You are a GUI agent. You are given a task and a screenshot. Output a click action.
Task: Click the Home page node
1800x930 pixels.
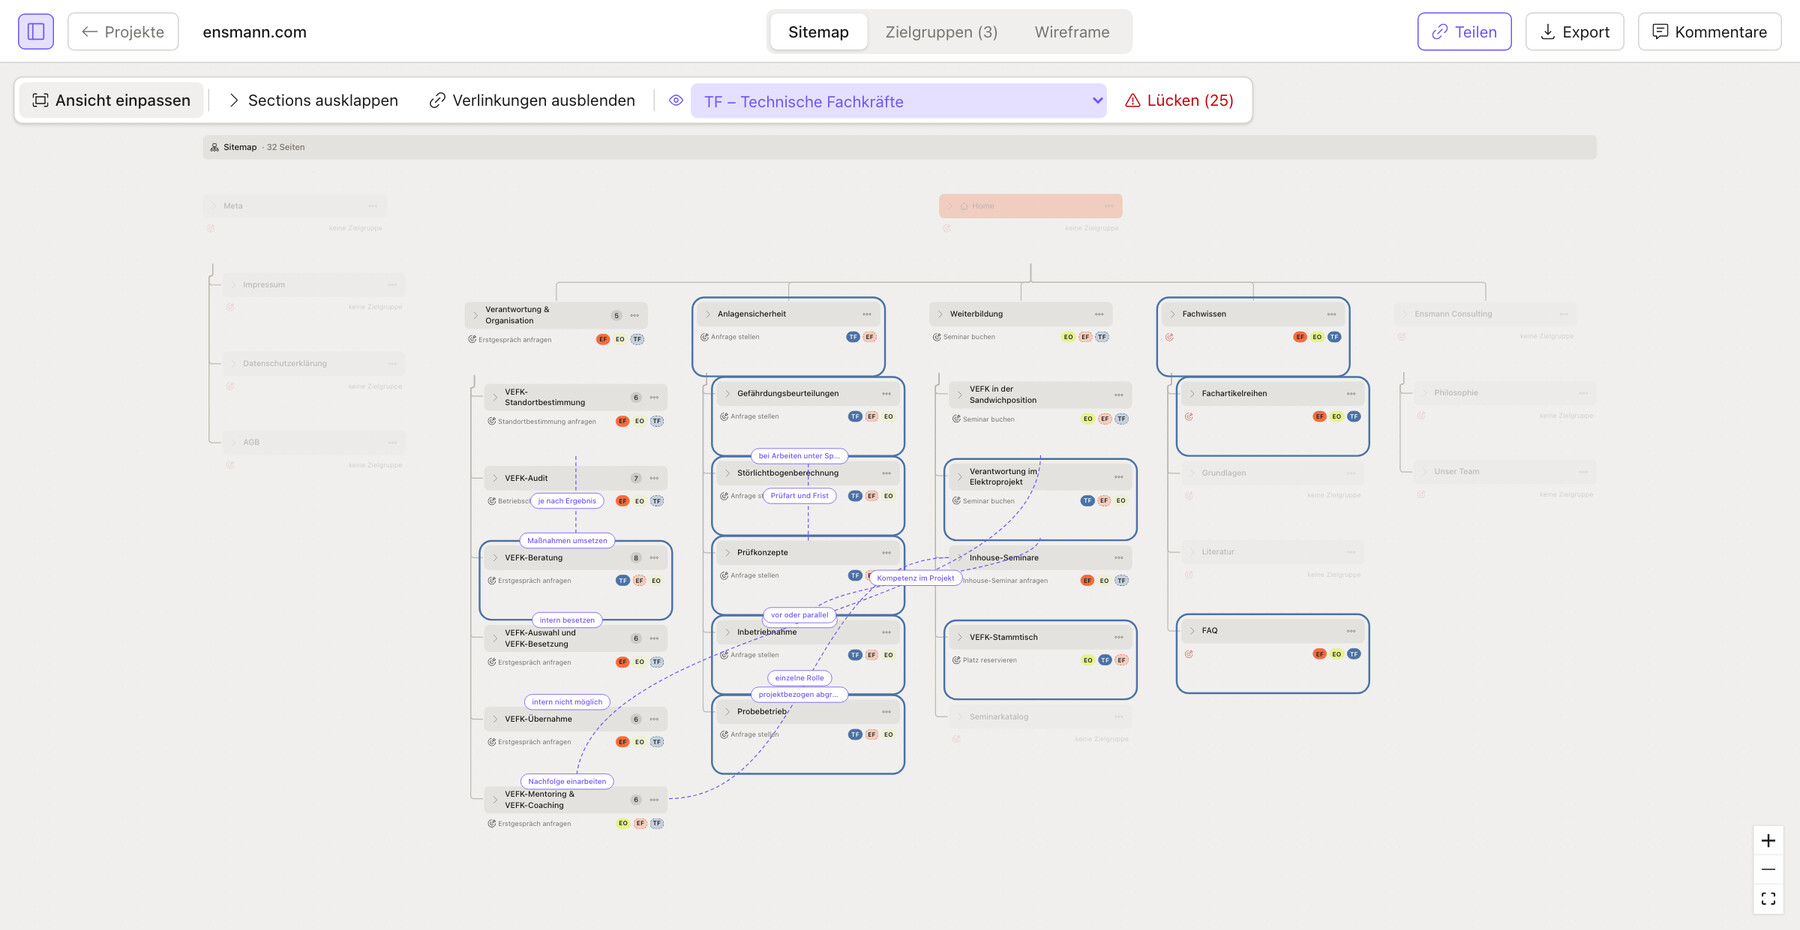pyautogui.click(x=1030, y=206)
